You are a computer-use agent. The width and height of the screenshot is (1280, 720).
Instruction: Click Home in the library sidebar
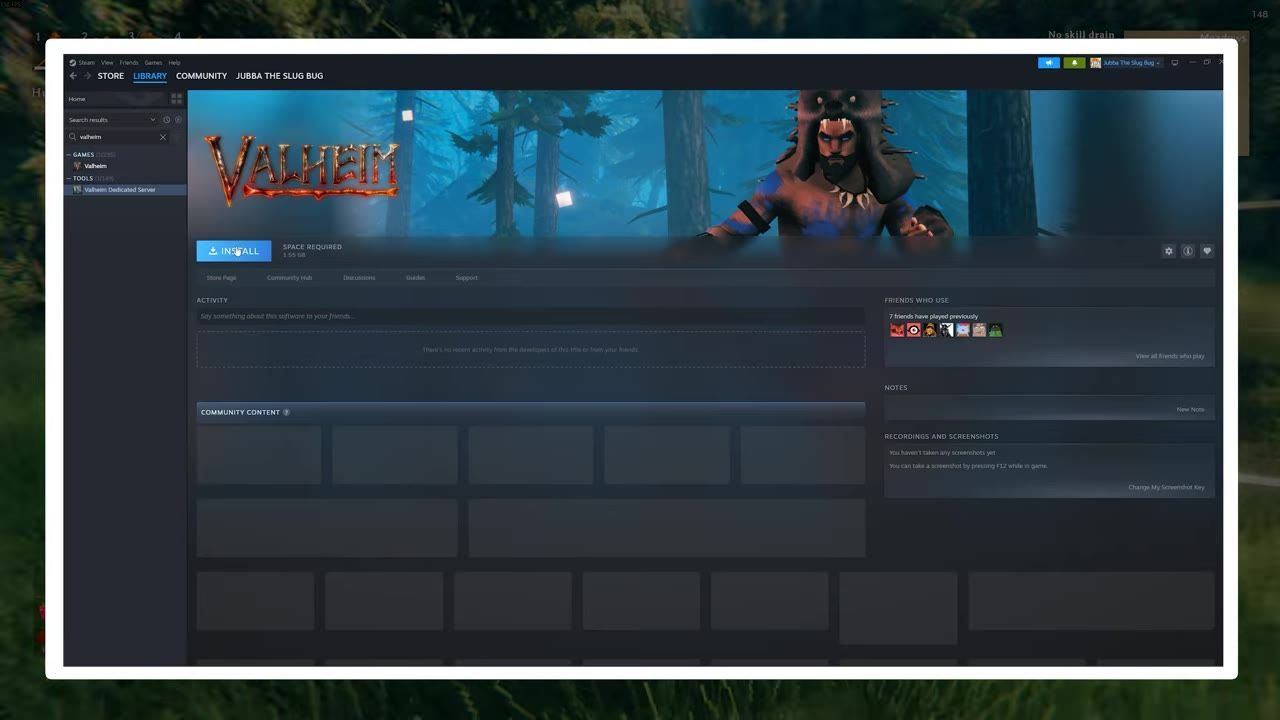(77, 99)
